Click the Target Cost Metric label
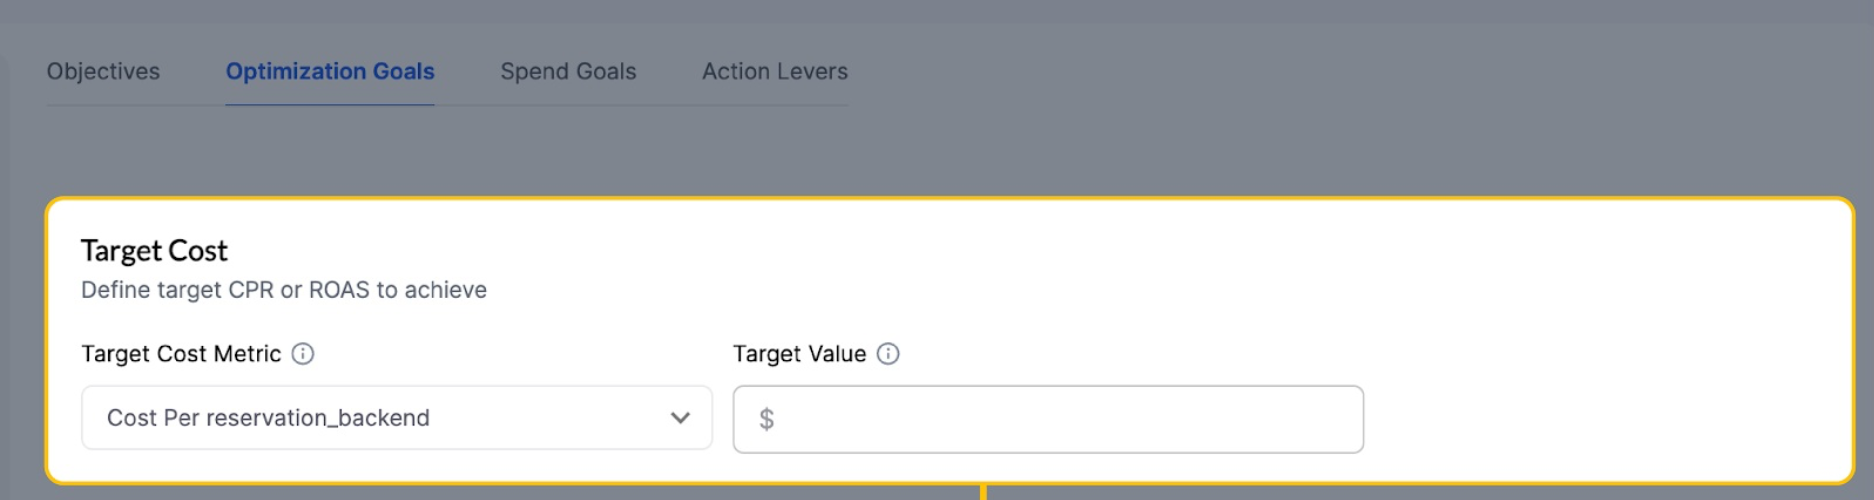The height and width of the screenshot is (500, 1874). 181,354
